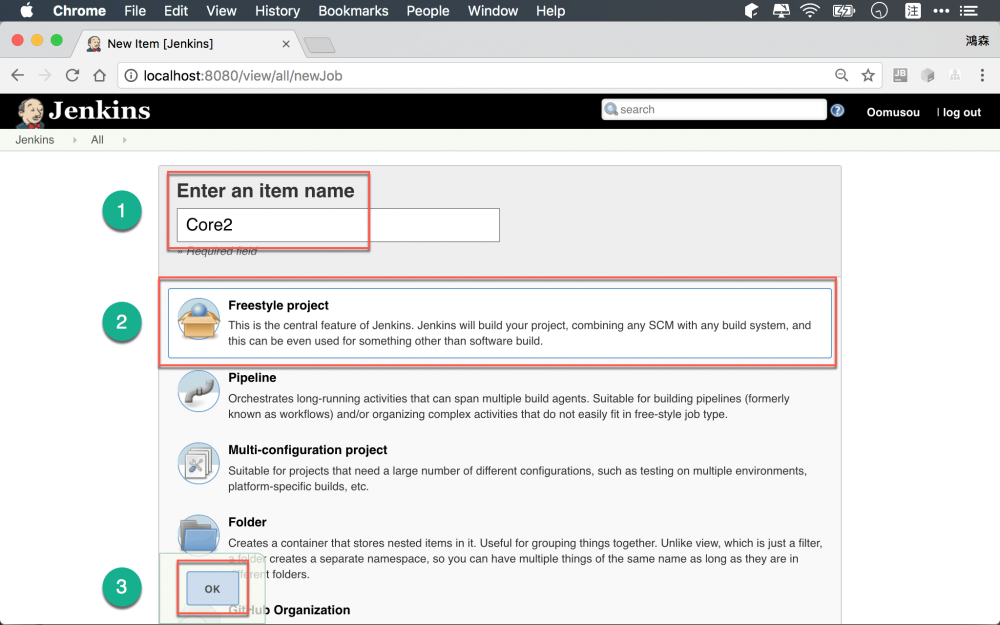Click the Multi-configuration project icon
Viewport: 1000px width, 625px height.
[x=198, y=464]
